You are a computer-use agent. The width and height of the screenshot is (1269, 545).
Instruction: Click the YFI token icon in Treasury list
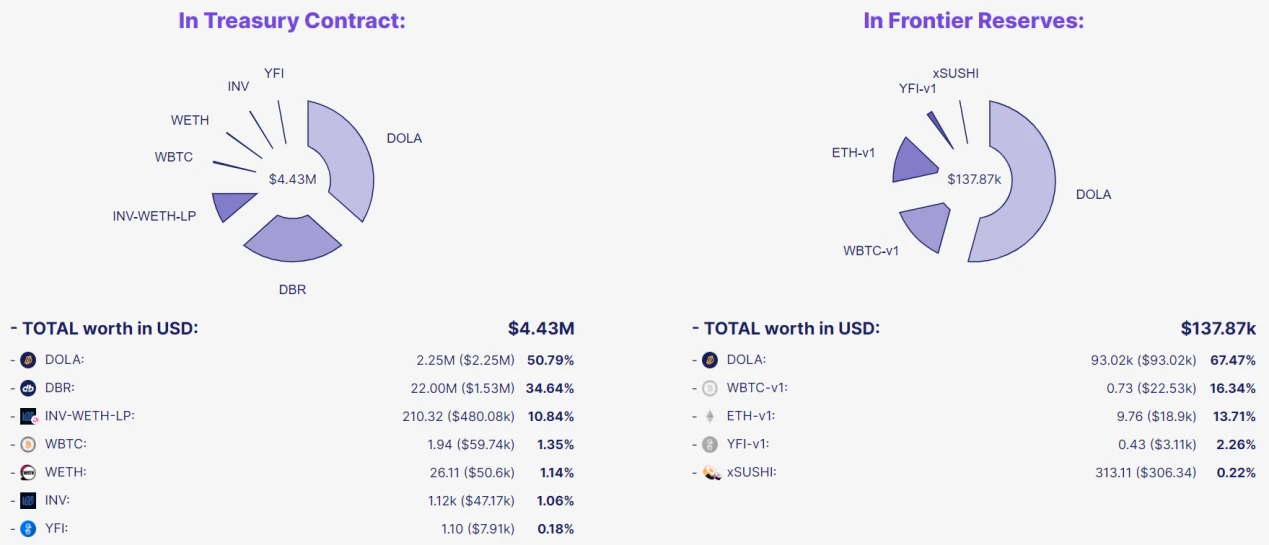point(28,529)
